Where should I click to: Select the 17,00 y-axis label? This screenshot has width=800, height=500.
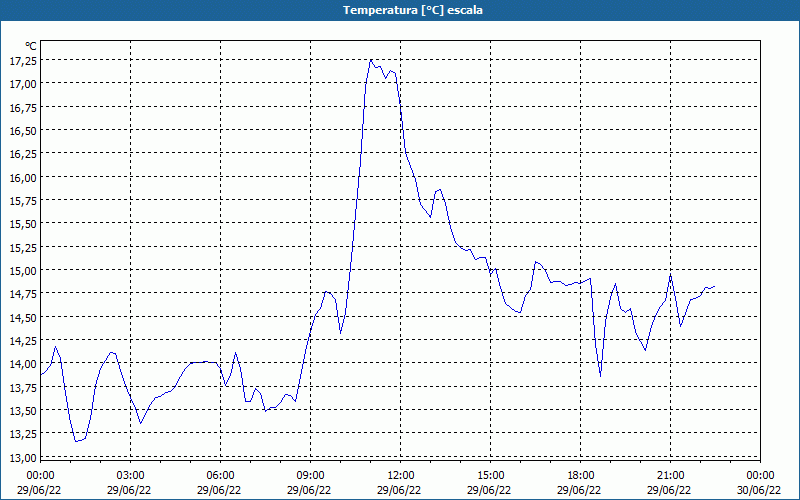click(23, 84)
